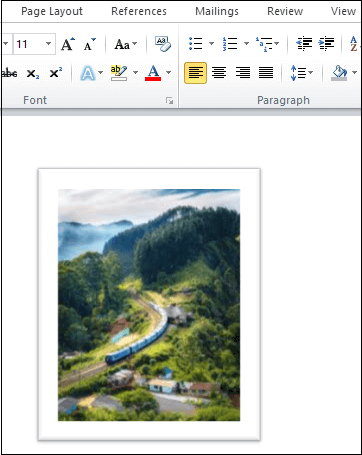
Task: Click the Grow Font icon
Action: pos(68,44)
